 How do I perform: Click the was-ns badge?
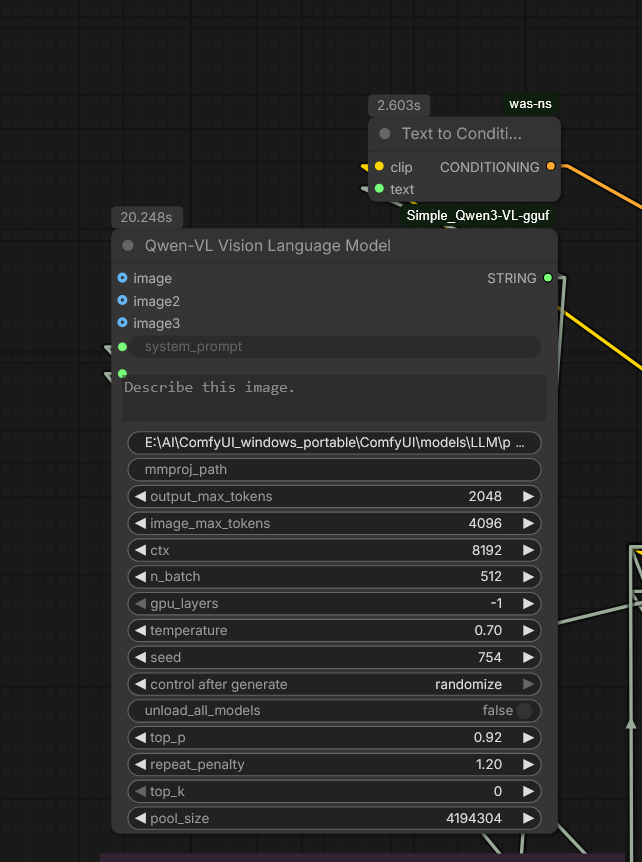pyautogui.click(x=530, y=104)
